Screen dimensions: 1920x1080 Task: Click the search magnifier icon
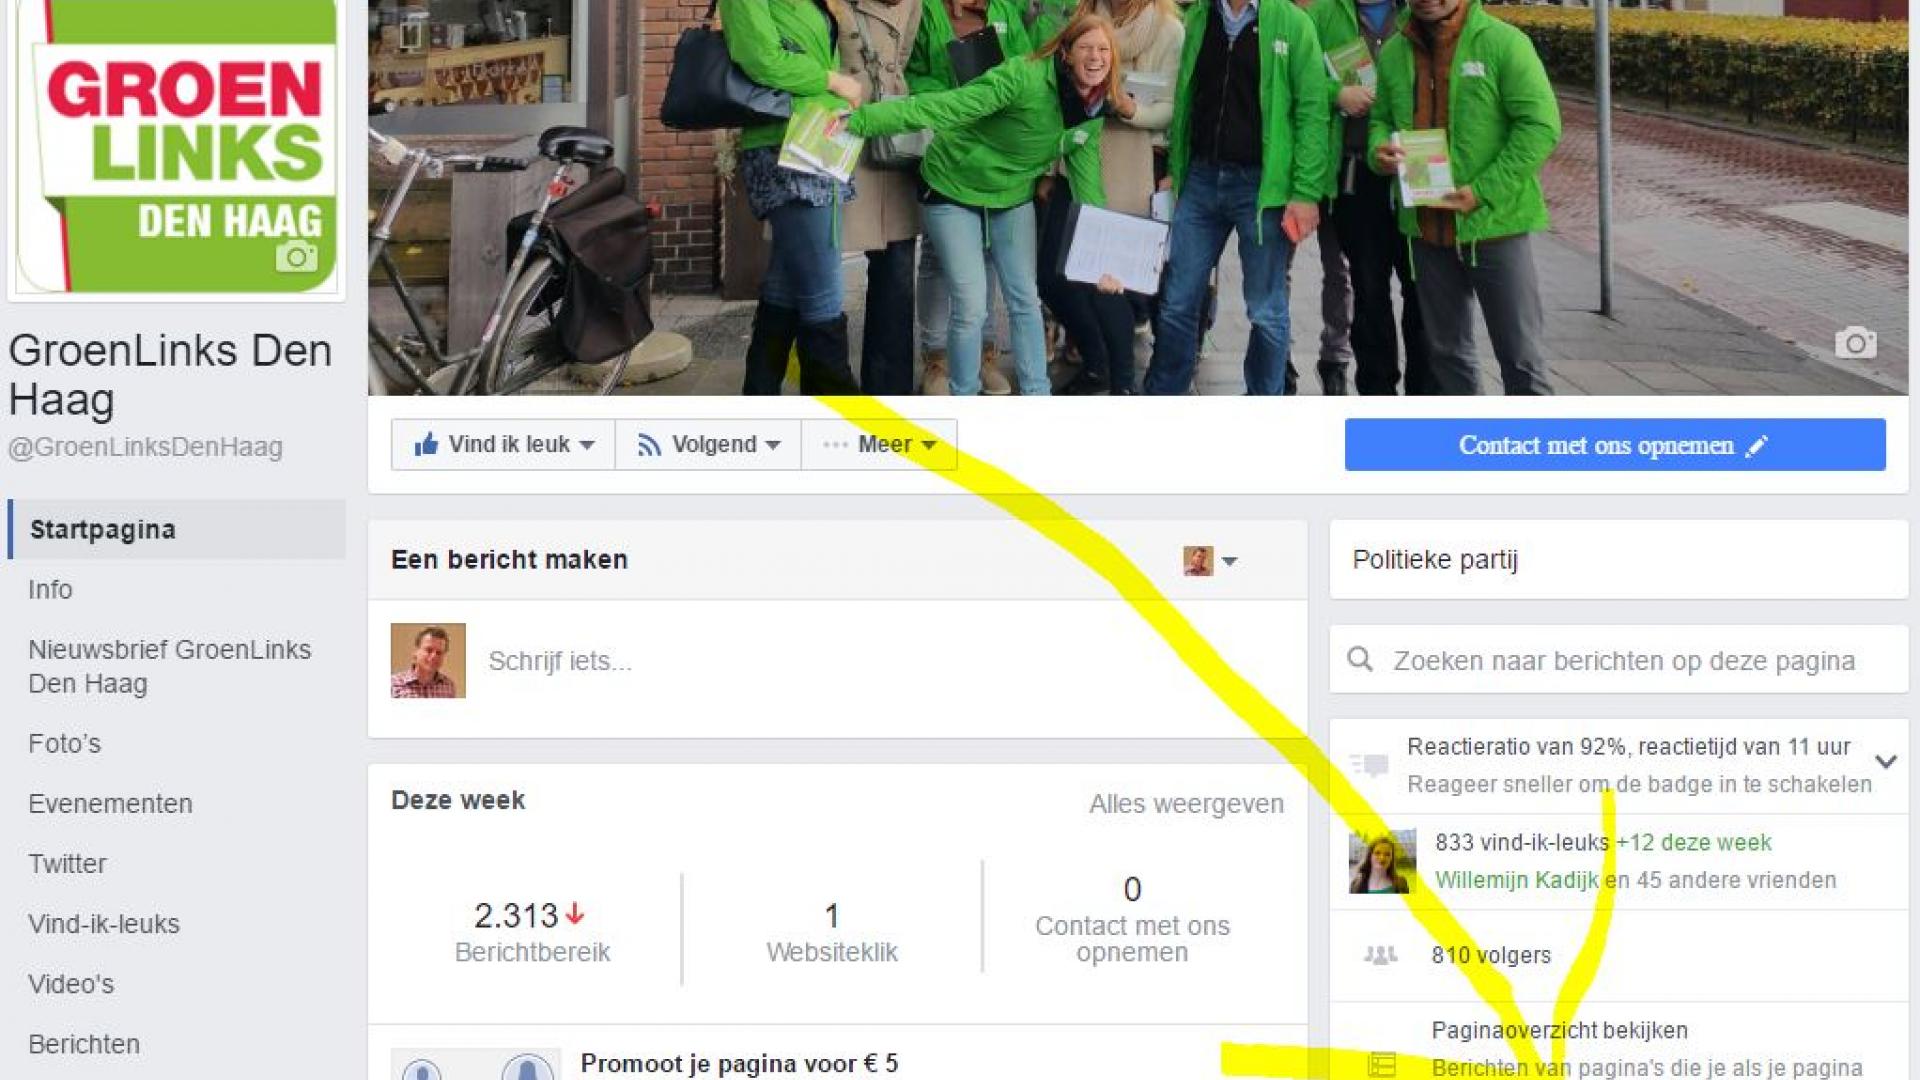1360,659
